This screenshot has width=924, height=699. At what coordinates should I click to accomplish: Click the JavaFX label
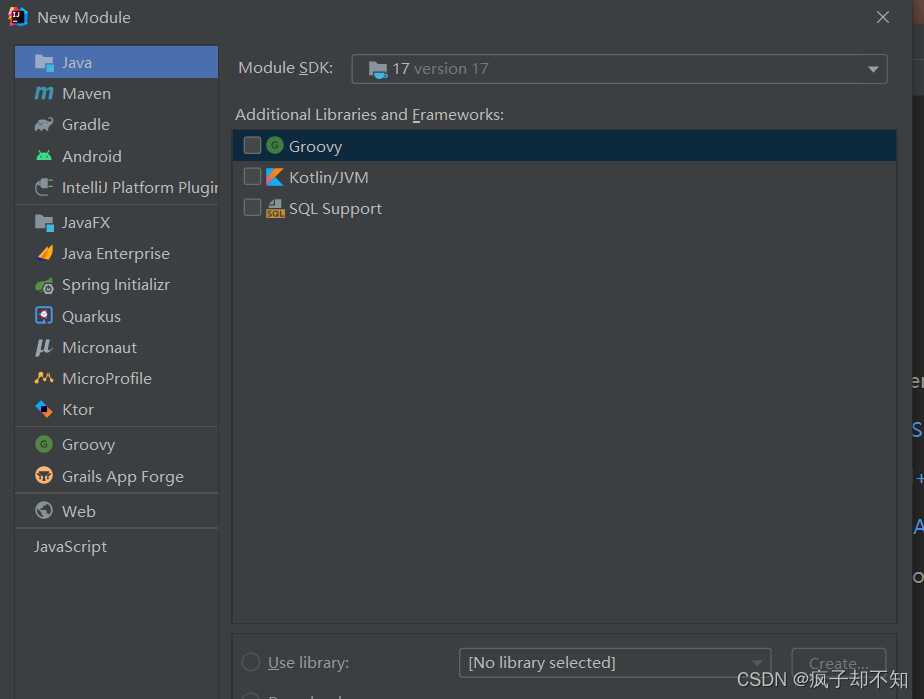click(87, 223)
